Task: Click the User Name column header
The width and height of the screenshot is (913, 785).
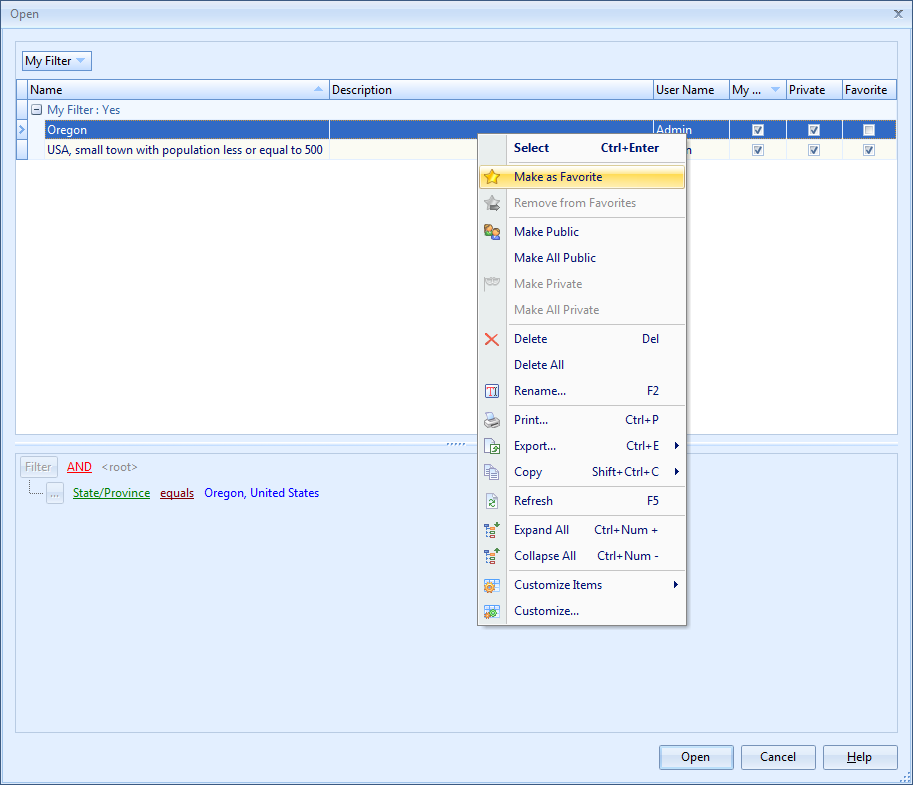Action: [691, 90]
